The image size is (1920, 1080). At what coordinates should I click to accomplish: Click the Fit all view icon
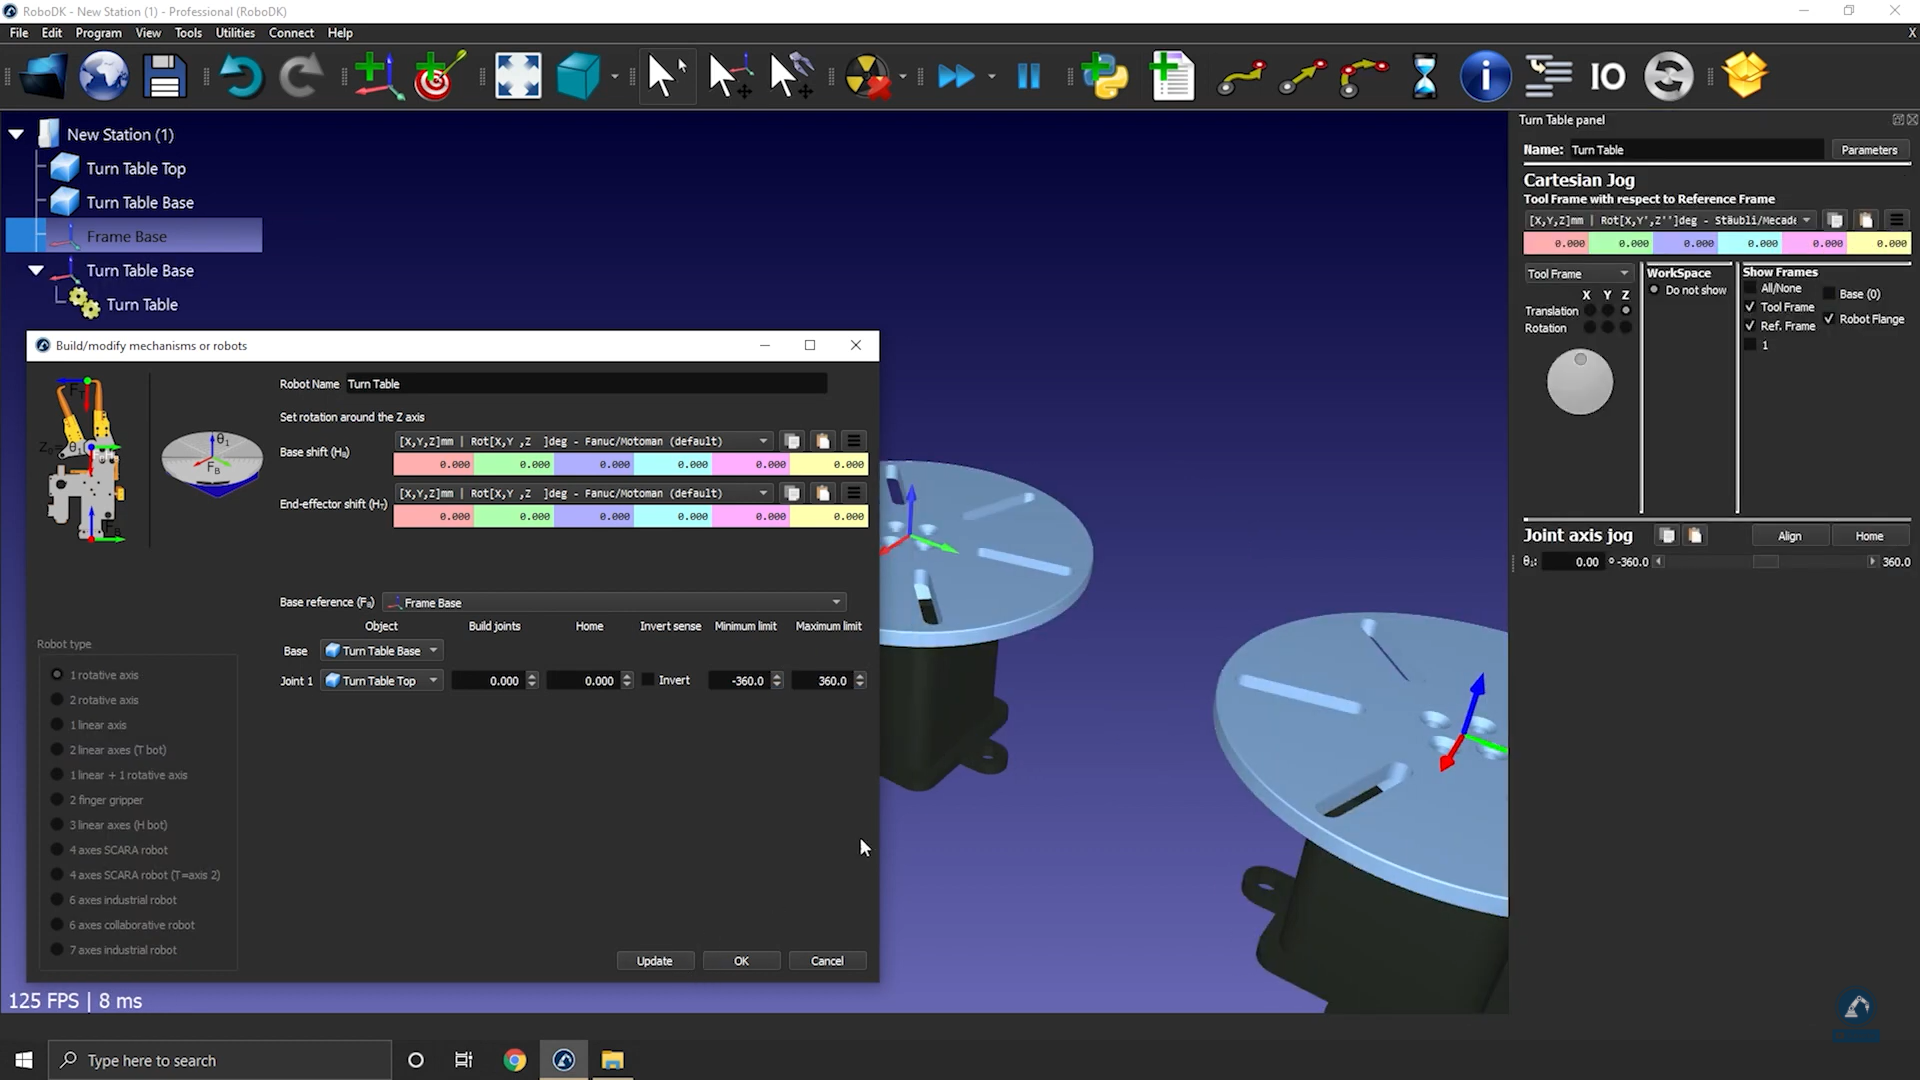[518, 76]
